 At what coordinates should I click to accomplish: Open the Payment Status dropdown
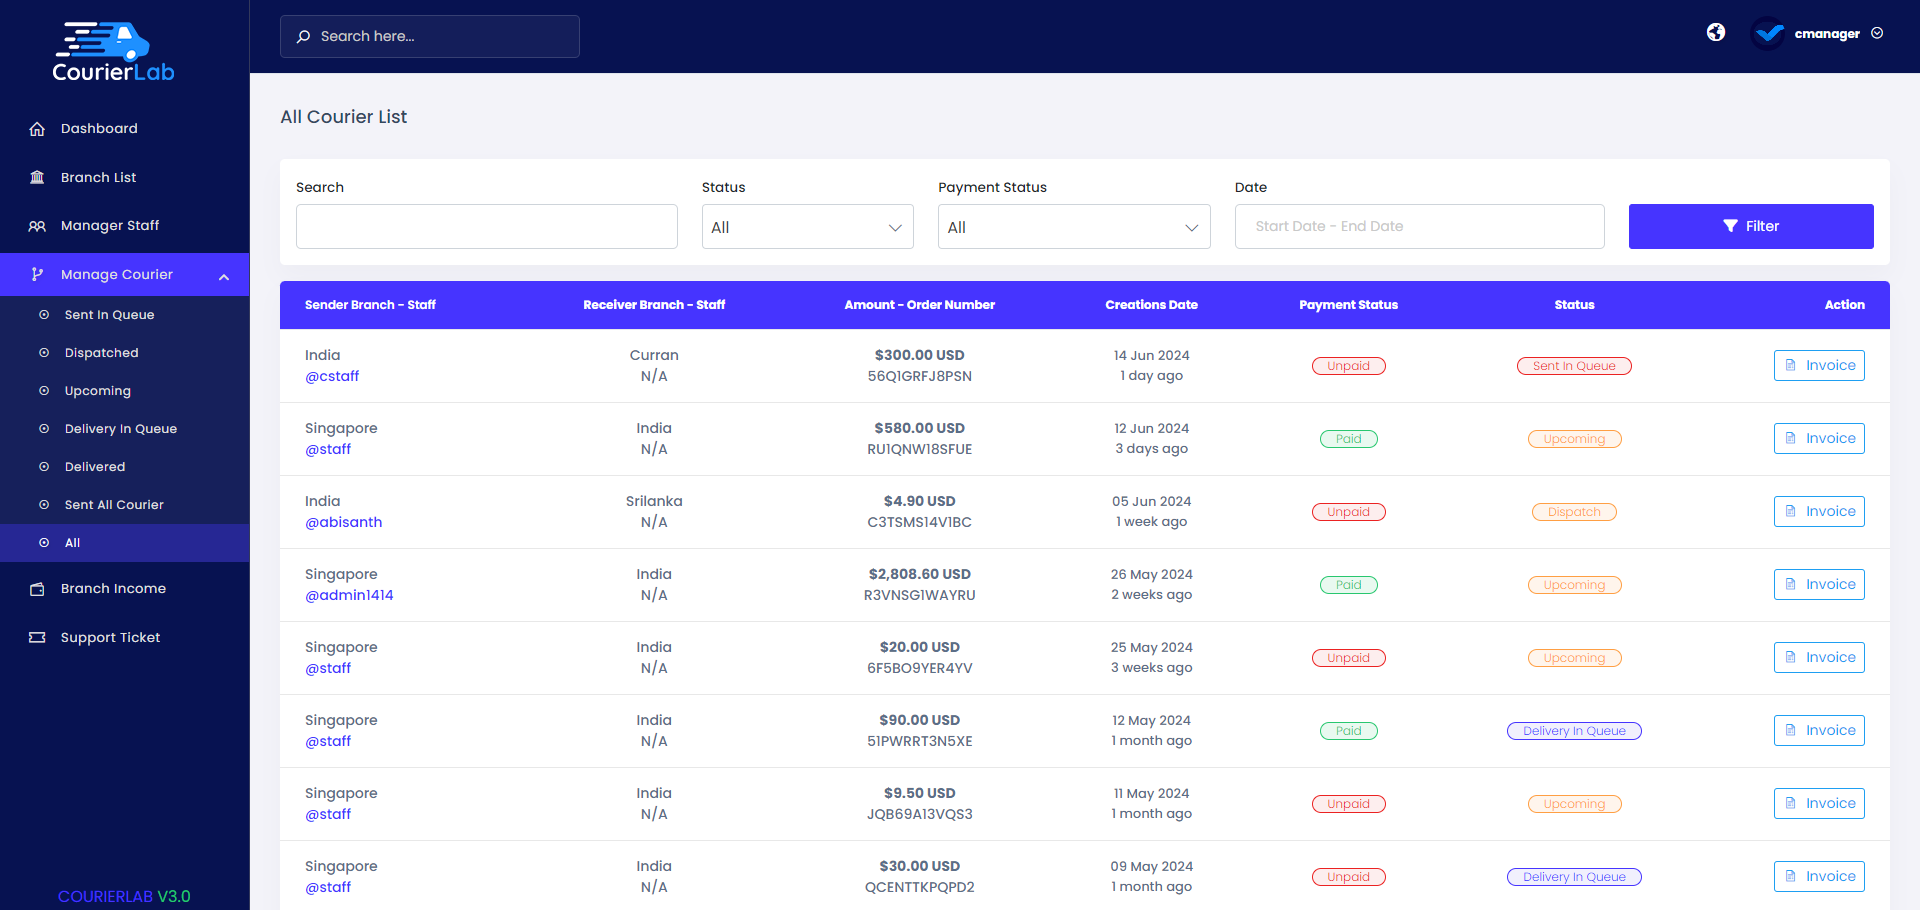tap(1073, 227)
